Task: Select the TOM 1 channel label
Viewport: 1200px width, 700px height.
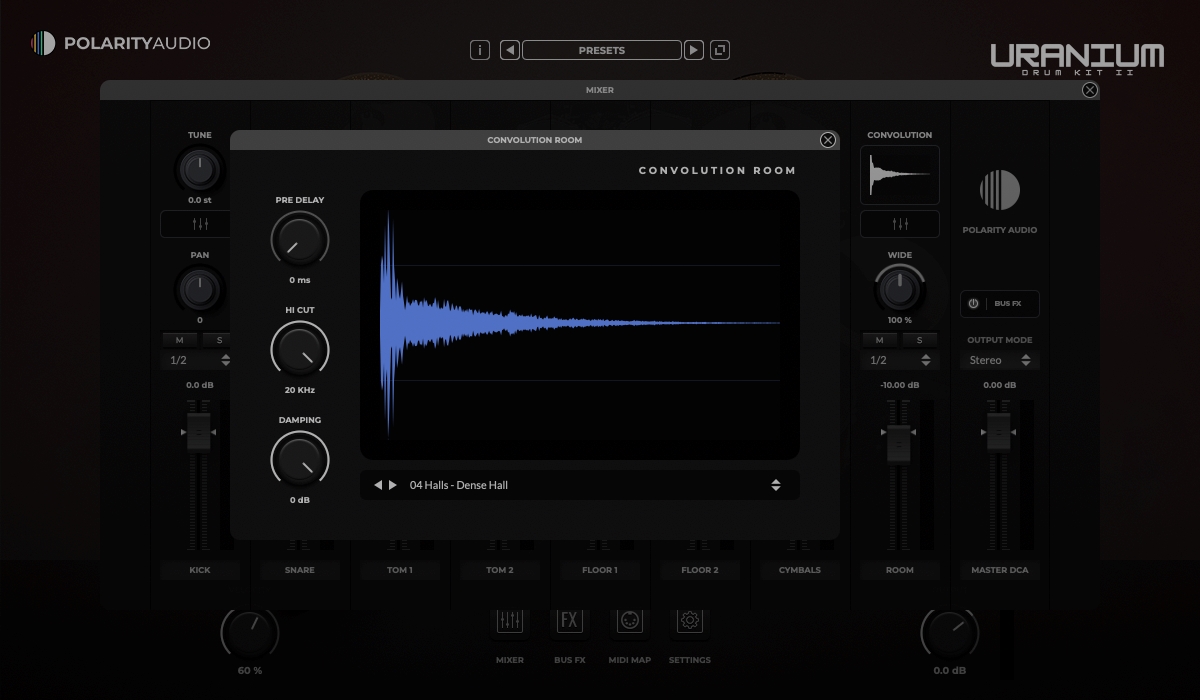Action: tap(400, 570)
